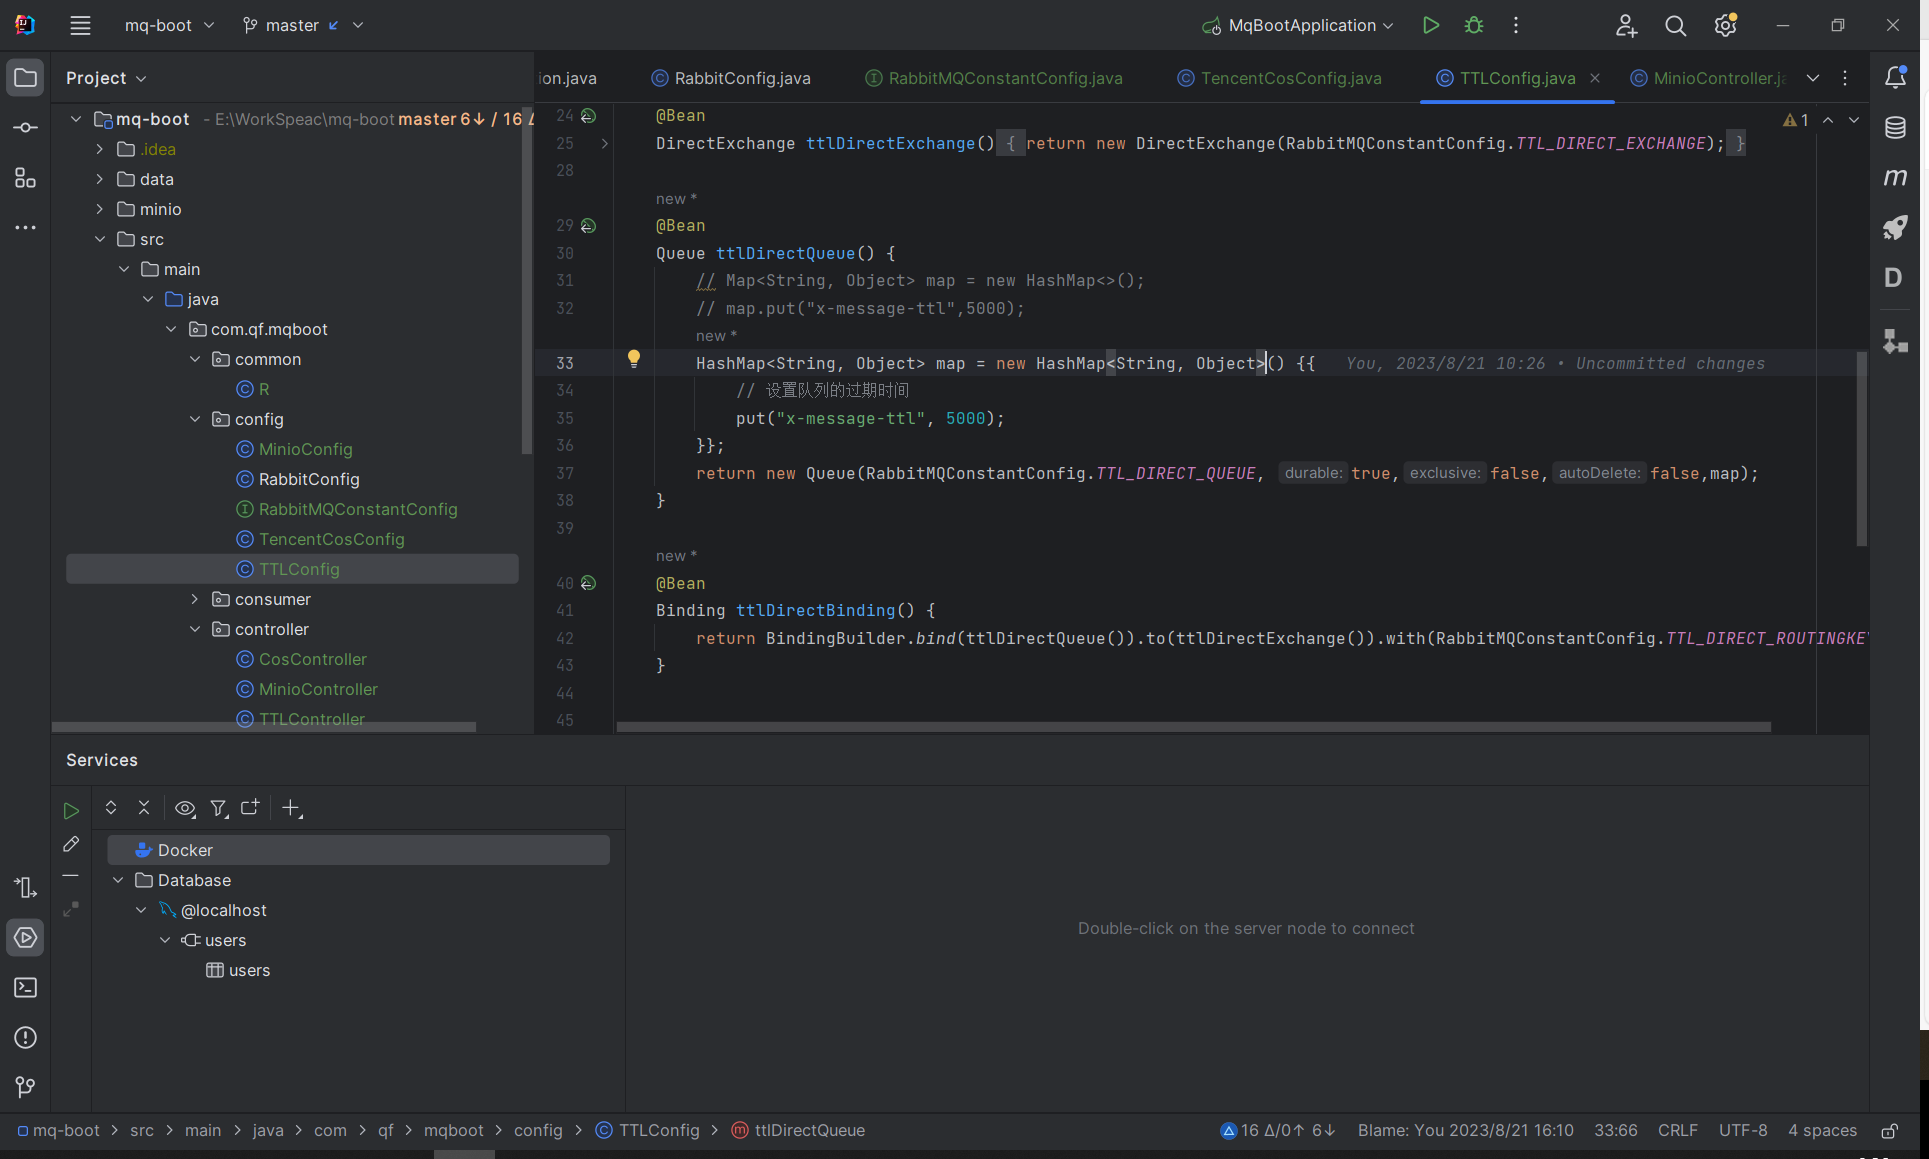This screenshot has width=1929, height=1159.
Task: Filter services with the funnel icon
Action: (219, 808)
